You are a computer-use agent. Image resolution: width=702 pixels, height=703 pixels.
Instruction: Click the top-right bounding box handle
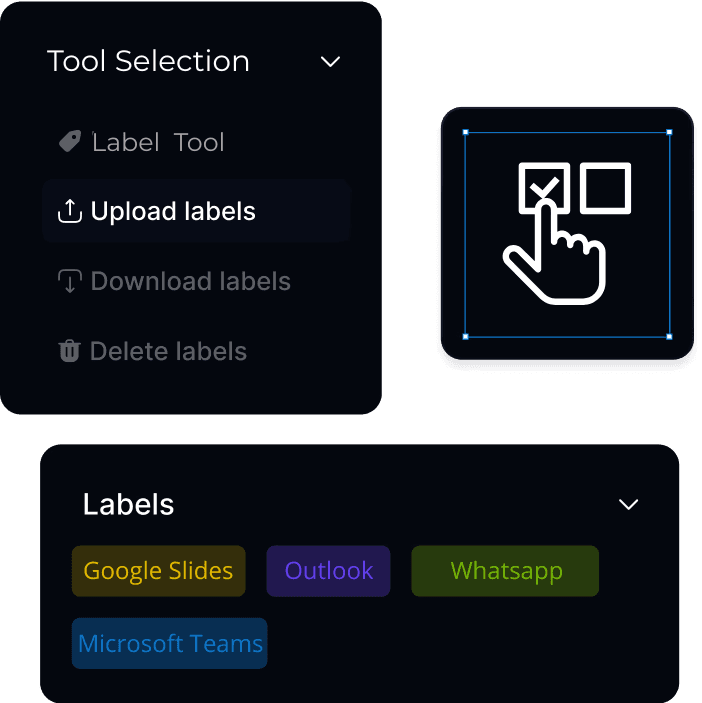coord(669,132)
